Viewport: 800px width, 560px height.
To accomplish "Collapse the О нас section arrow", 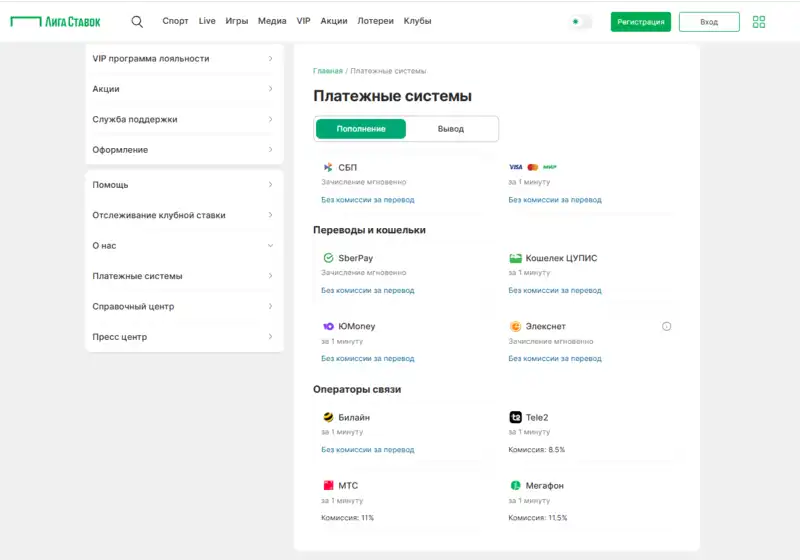I will (x=270, y=245).
